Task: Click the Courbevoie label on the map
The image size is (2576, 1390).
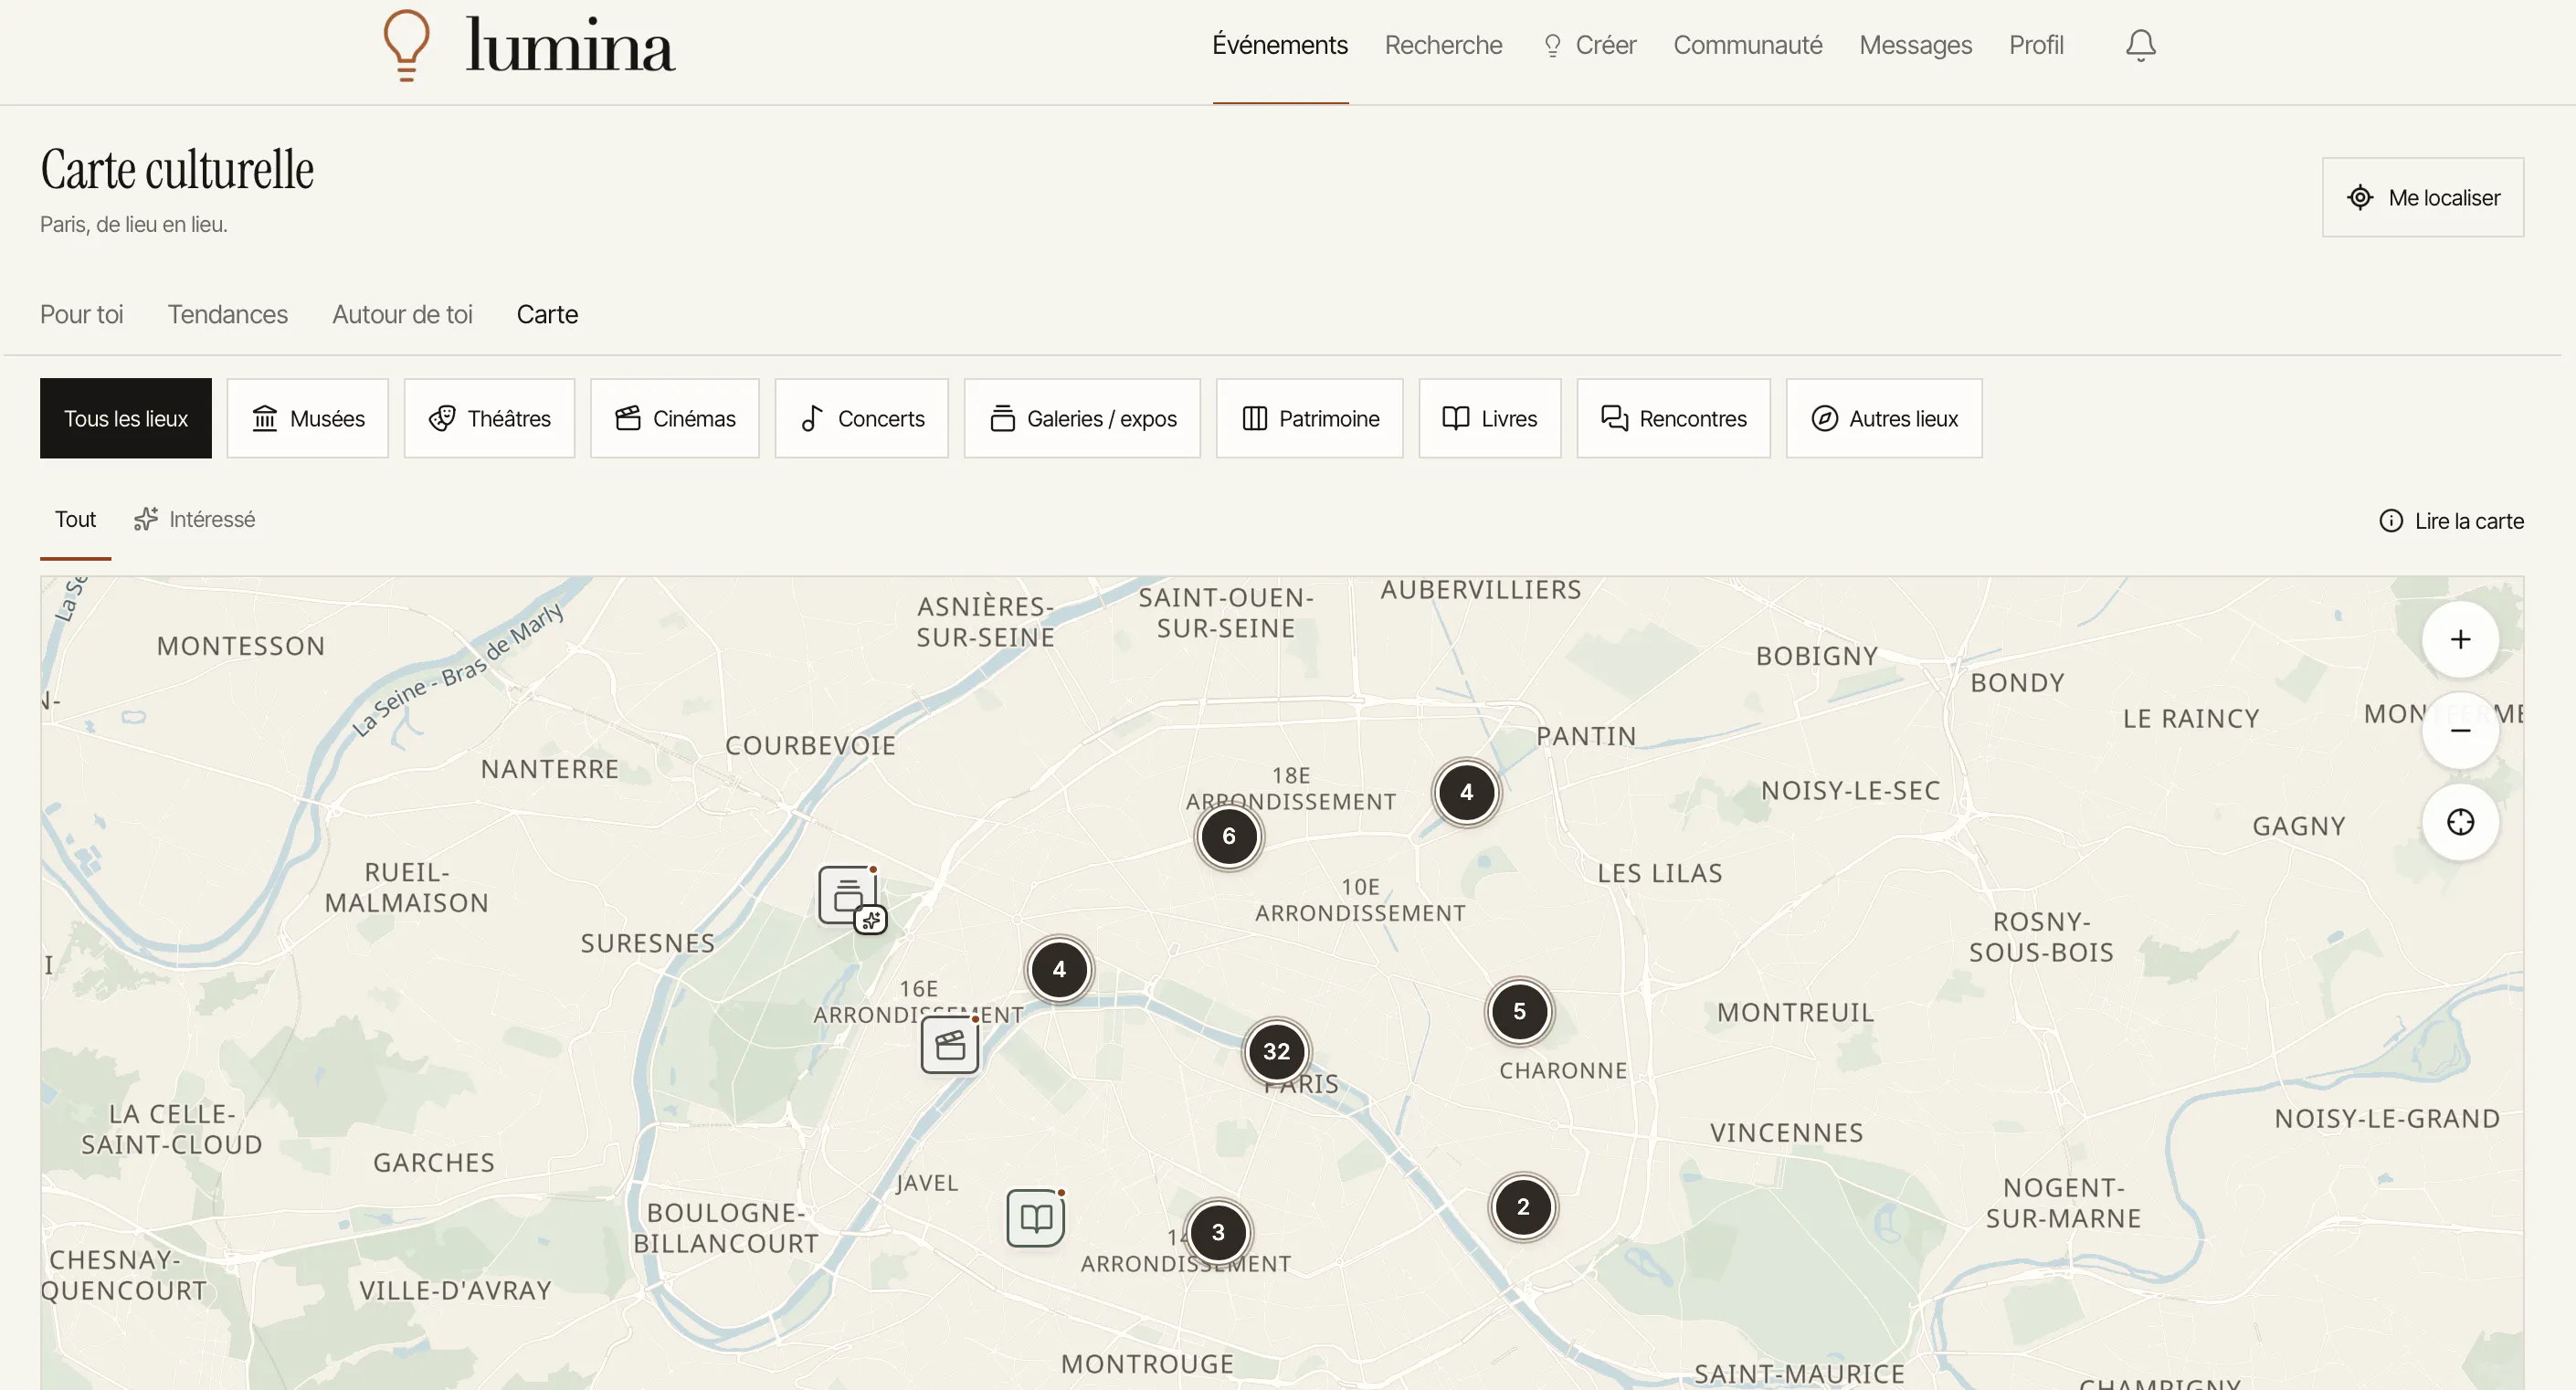Action: point(811,745)
